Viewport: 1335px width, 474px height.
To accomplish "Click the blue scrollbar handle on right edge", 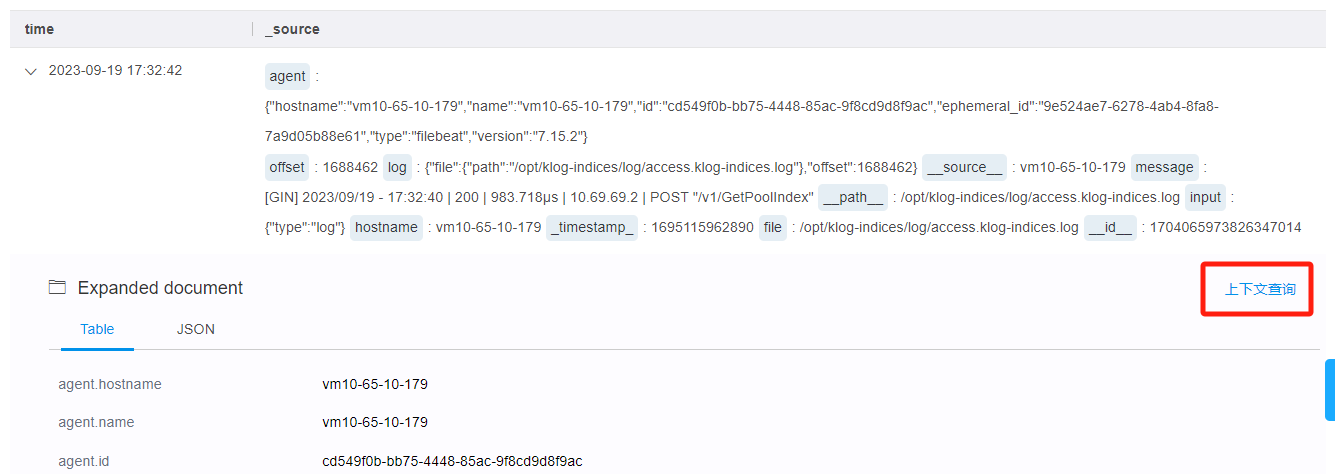I will tap(1329, 390).
